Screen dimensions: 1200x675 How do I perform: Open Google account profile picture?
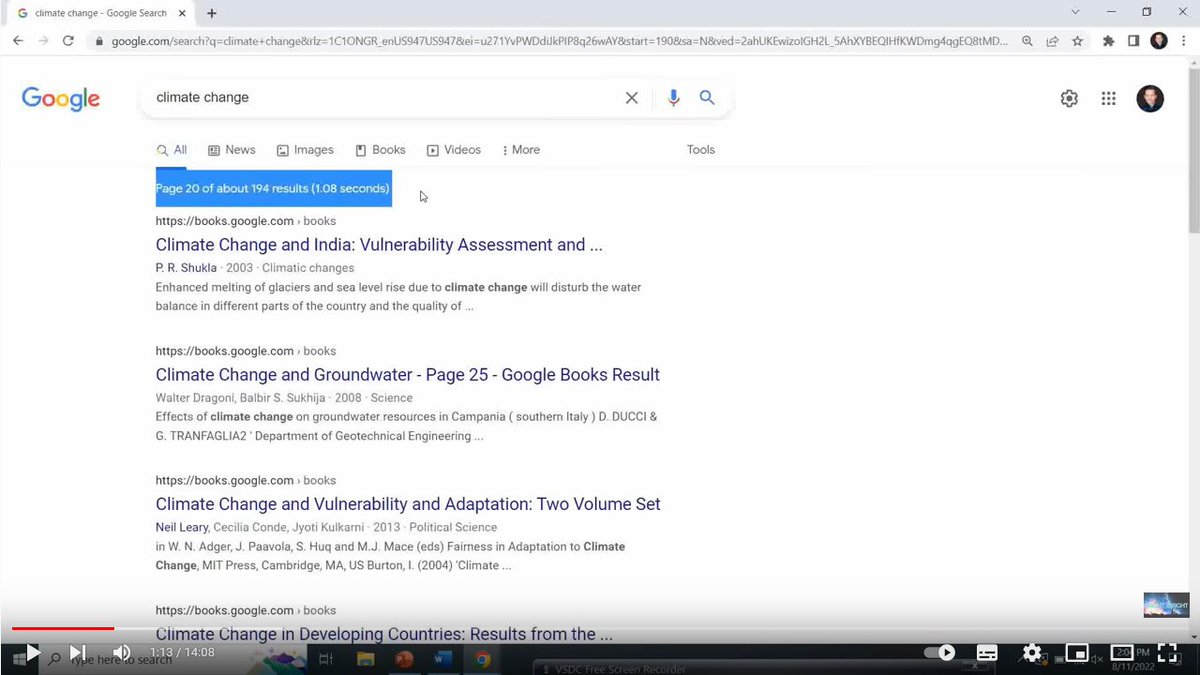pyautogui.click(x=1150, y=98)
